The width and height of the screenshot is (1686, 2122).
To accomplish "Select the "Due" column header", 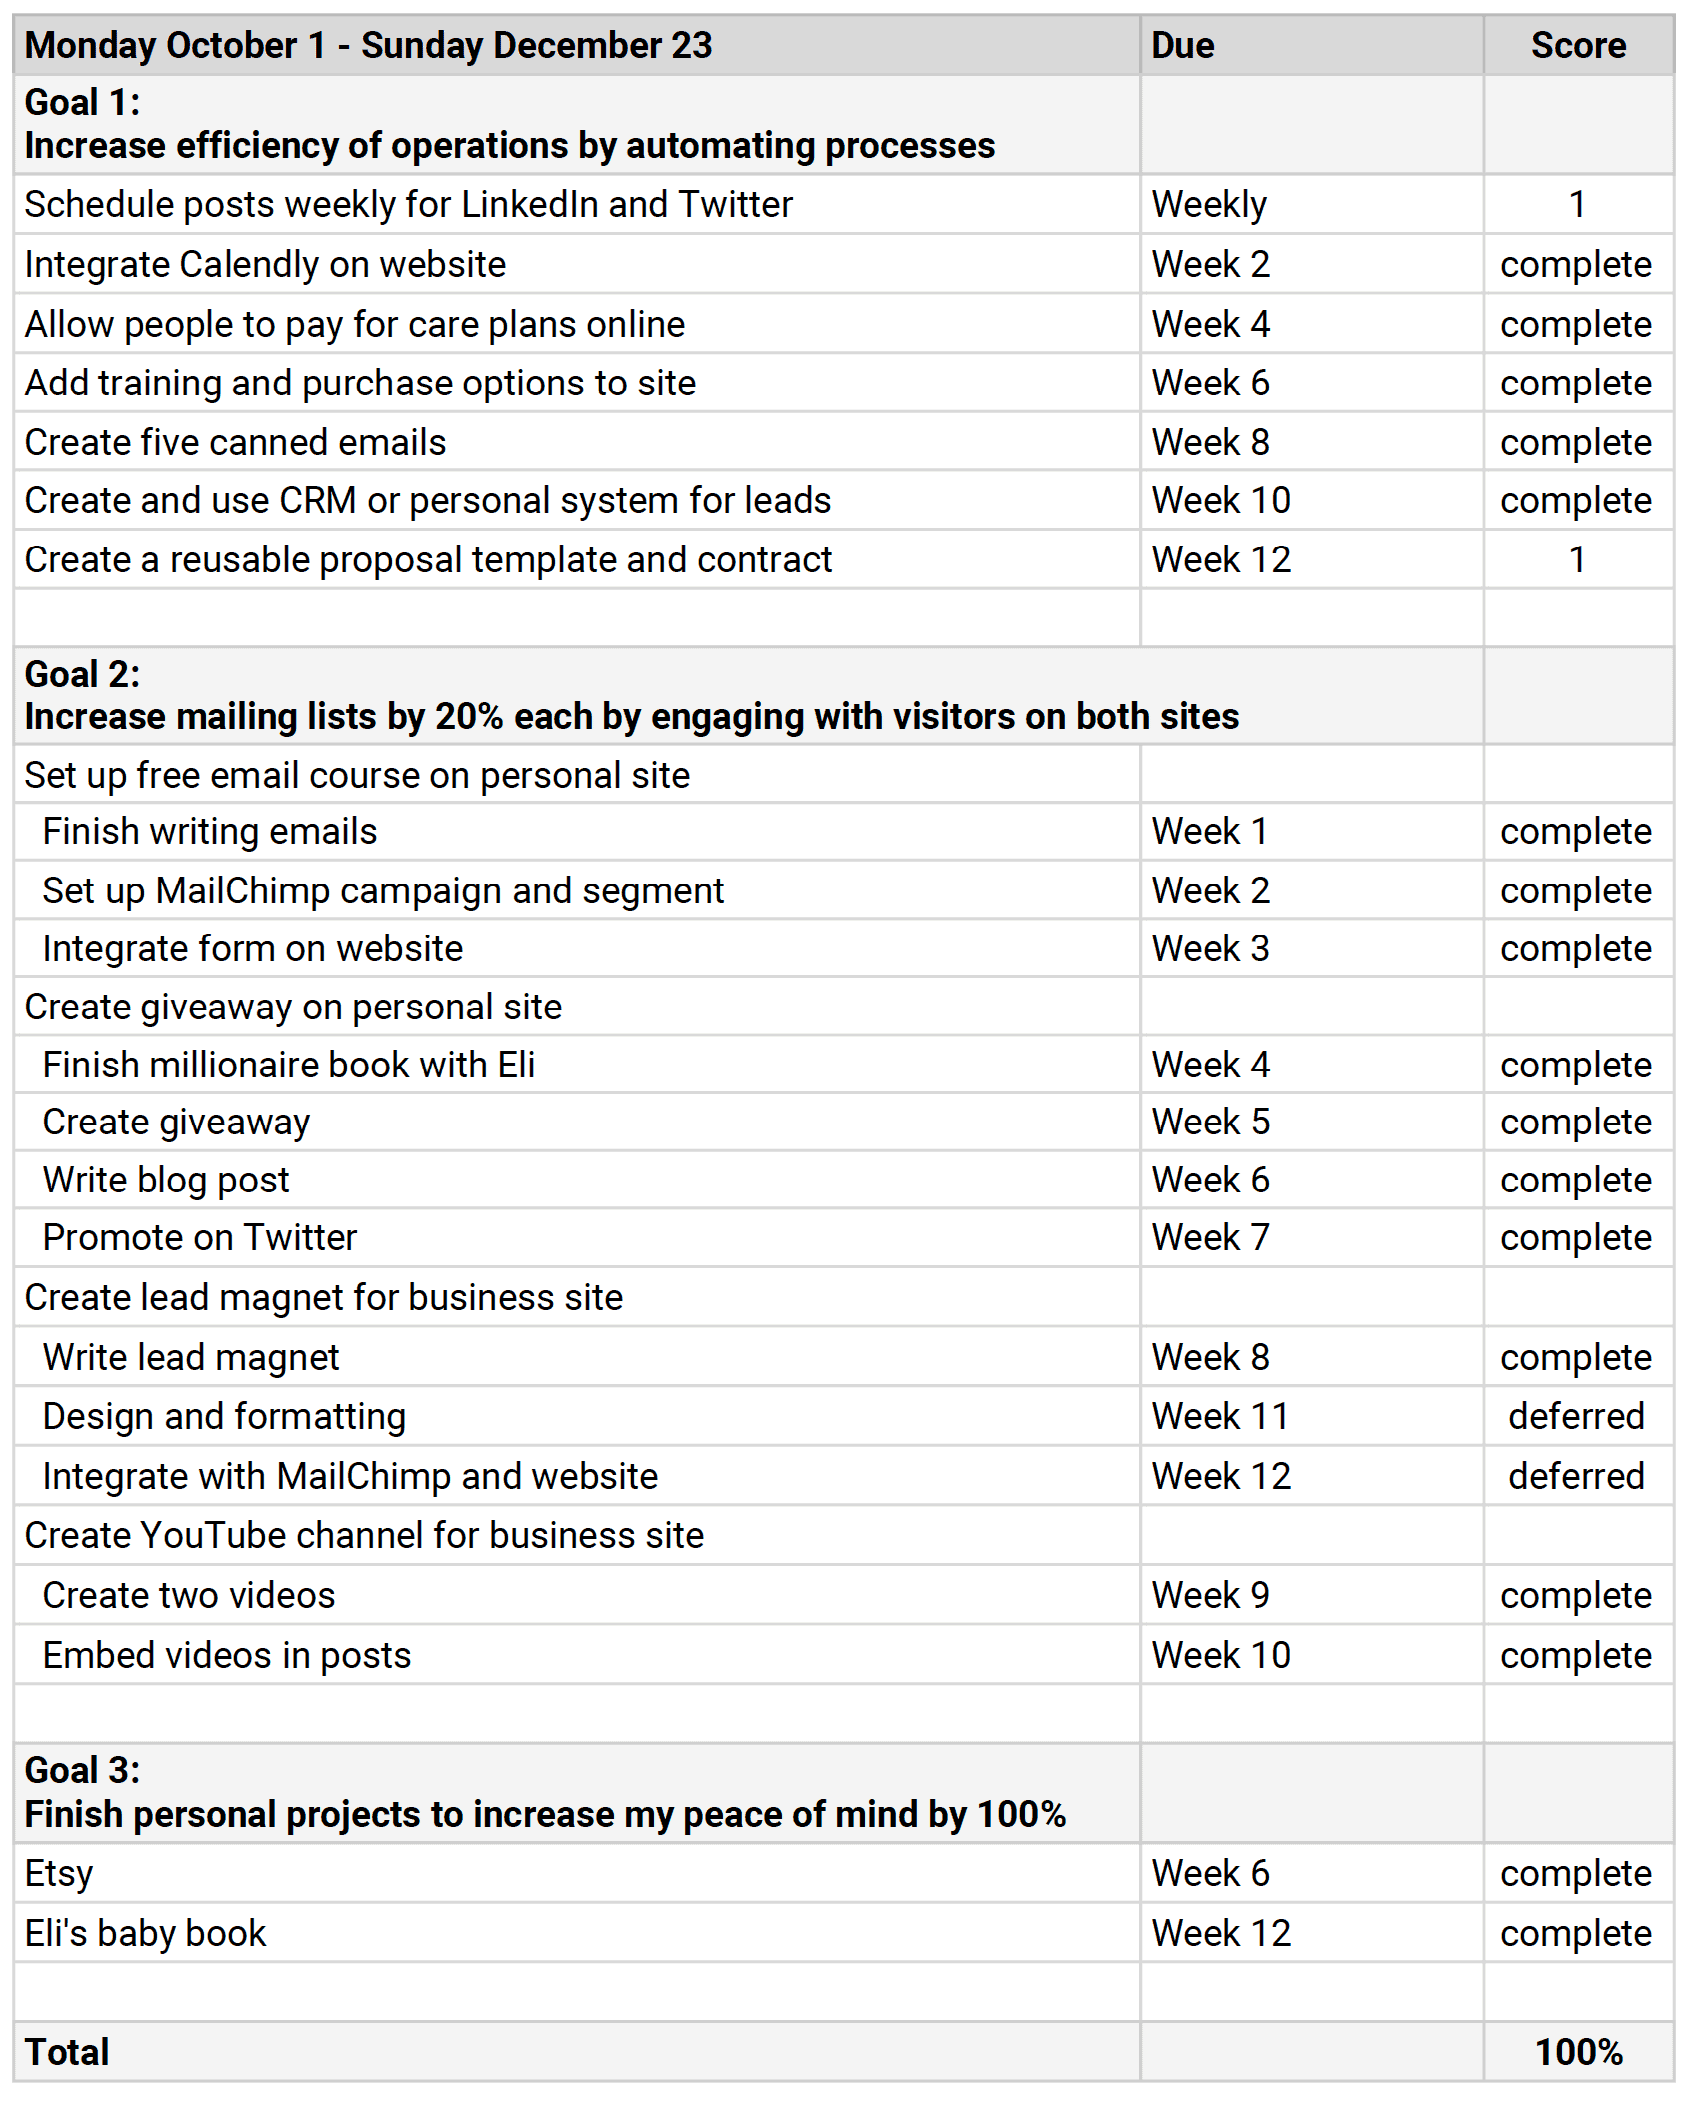I will (x=1182, y=46).
